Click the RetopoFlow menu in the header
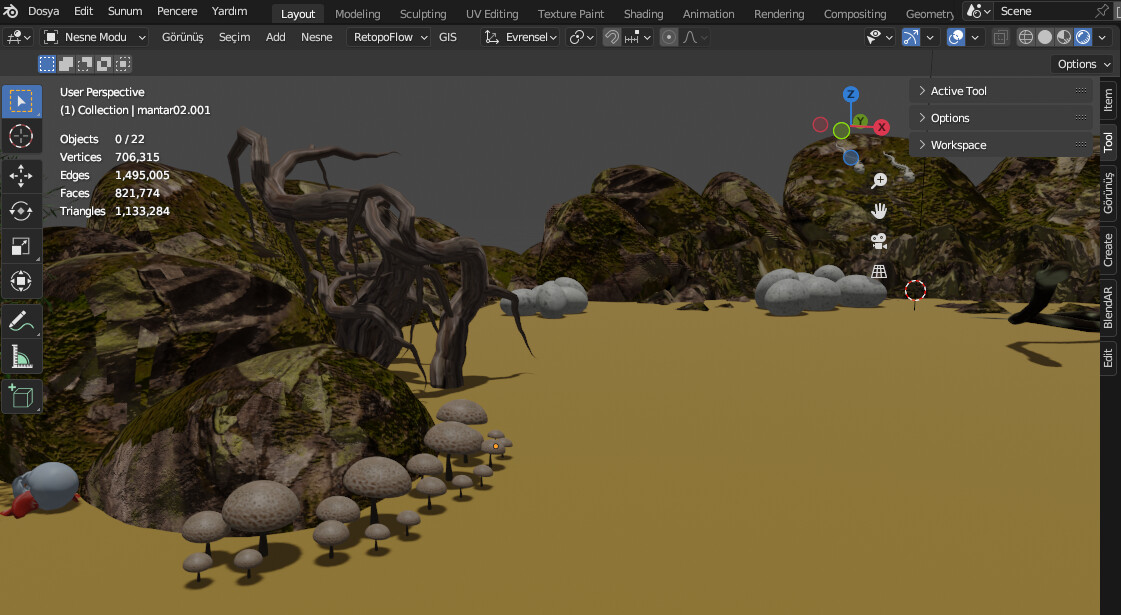 pyautogui.click(x=387, y=36)
